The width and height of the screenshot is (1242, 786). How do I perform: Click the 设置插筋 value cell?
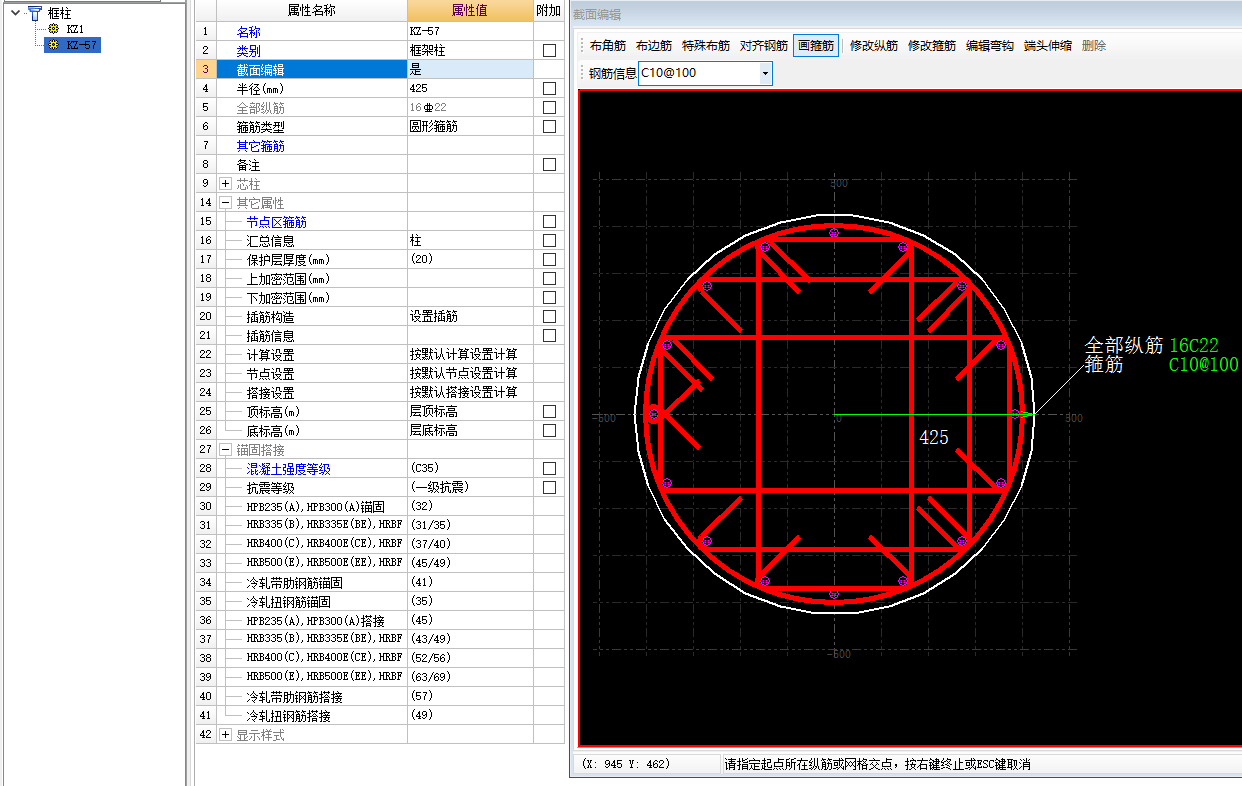coord(470,316)
